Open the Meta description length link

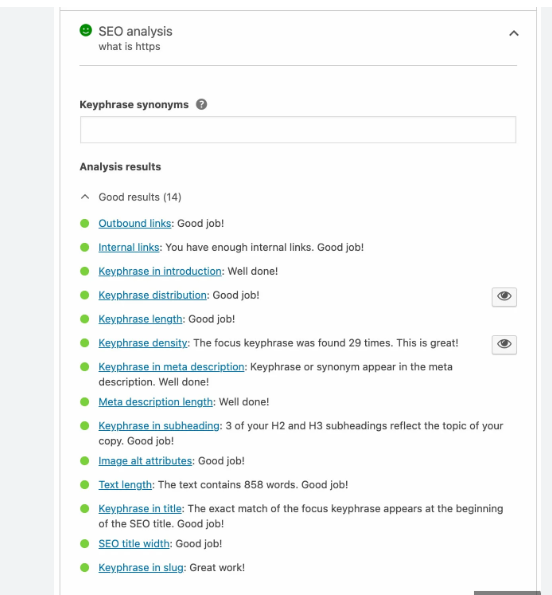156,402
